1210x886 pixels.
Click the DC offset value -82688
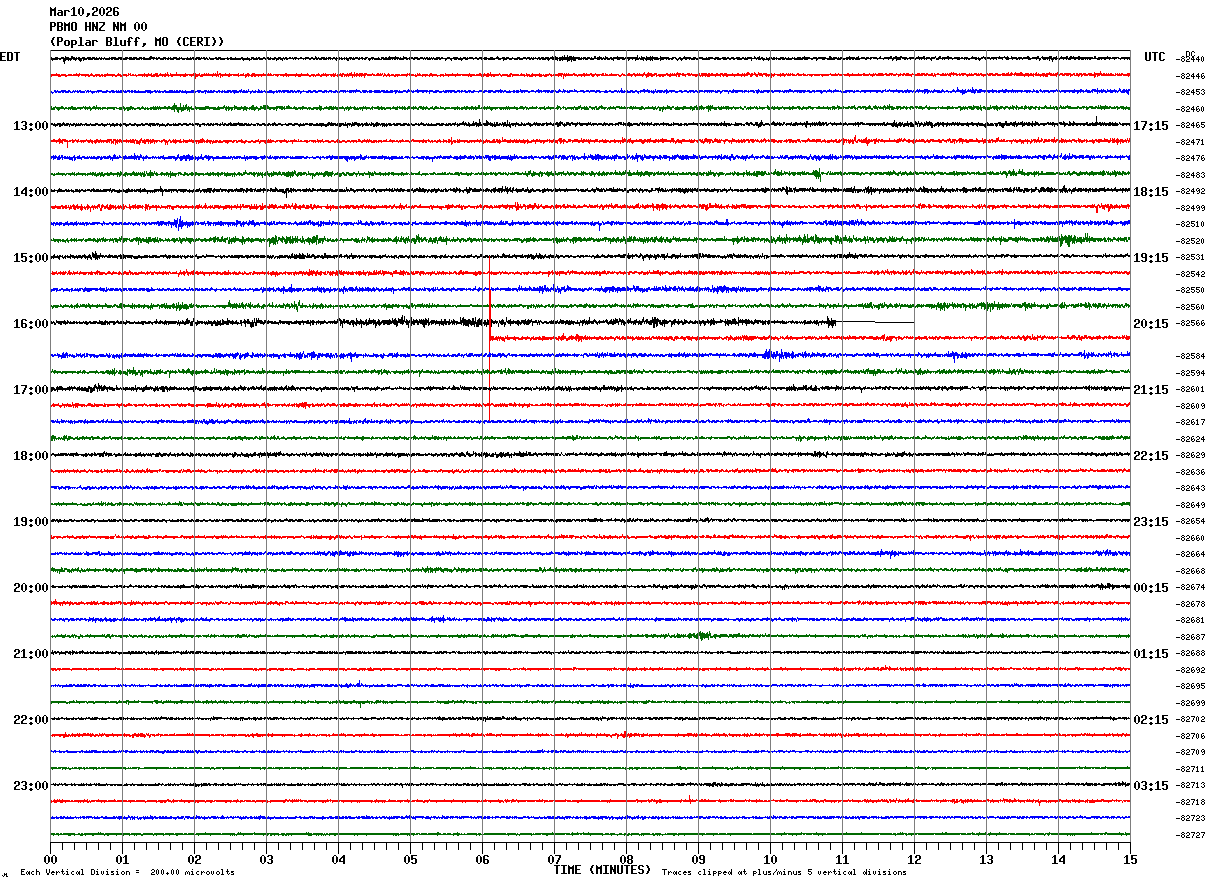[1191, 653]
